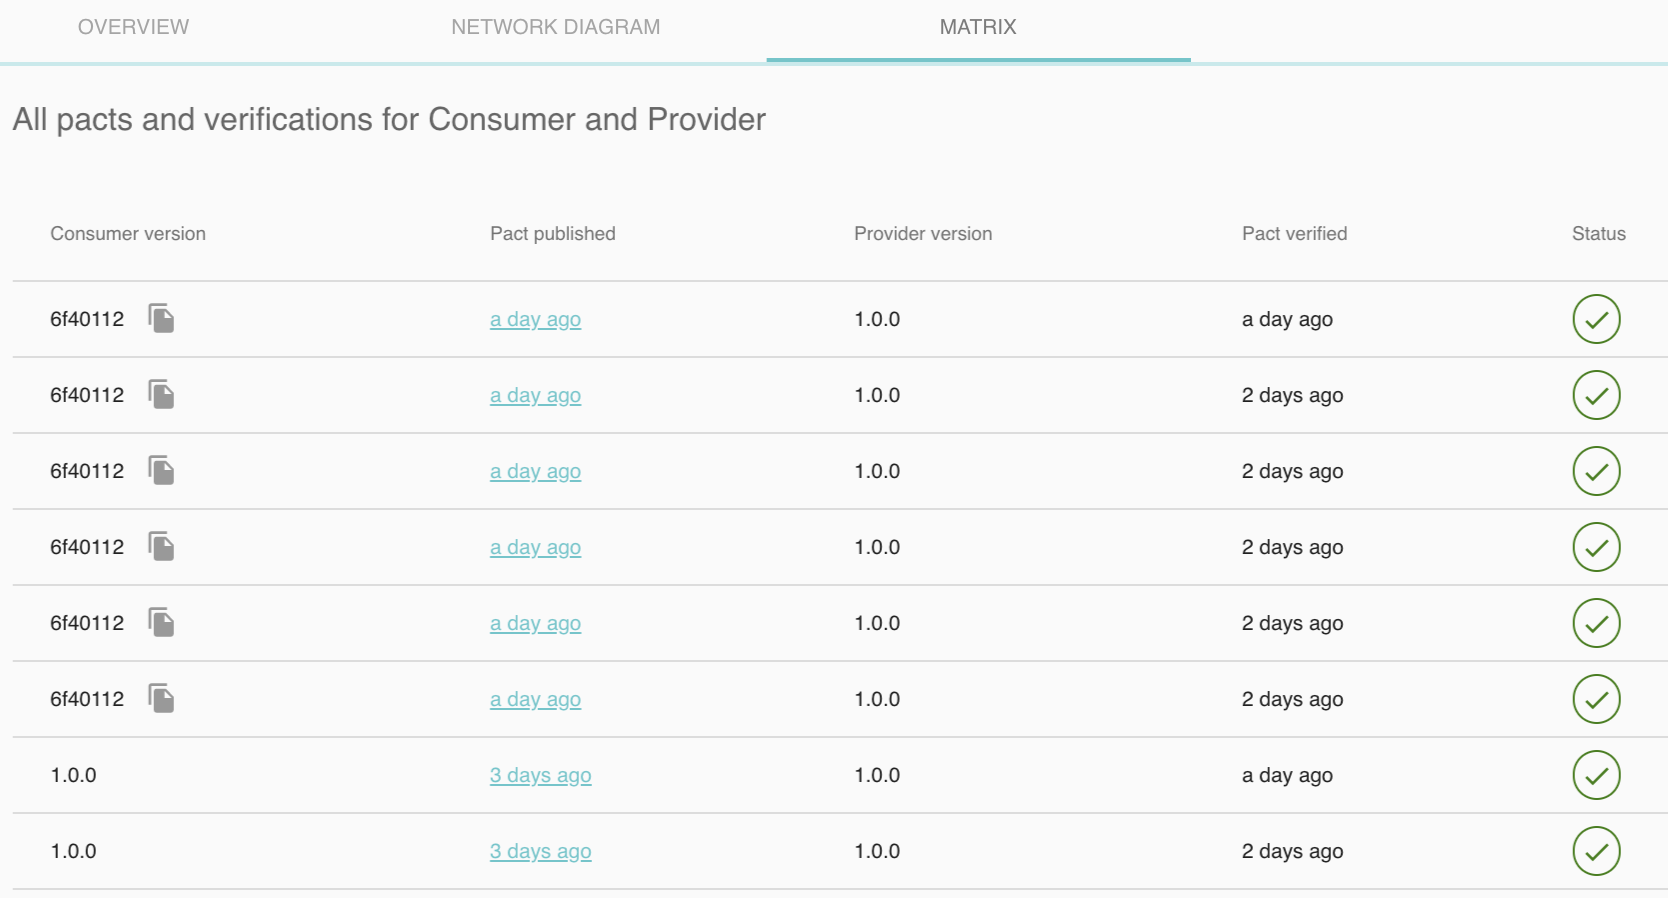
Task: Click Pact verified 'a day ago' cell in consumer 1.0.0 row
Action: tap(1287, 775)
